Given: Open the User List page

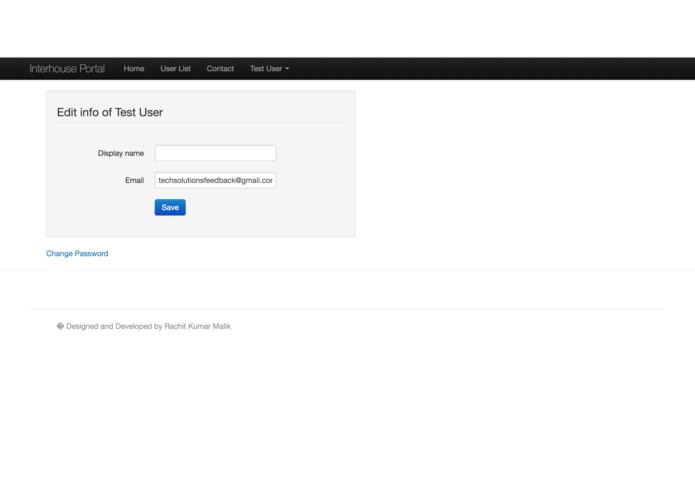Looking at the screenshot, I should coord(176,69).
